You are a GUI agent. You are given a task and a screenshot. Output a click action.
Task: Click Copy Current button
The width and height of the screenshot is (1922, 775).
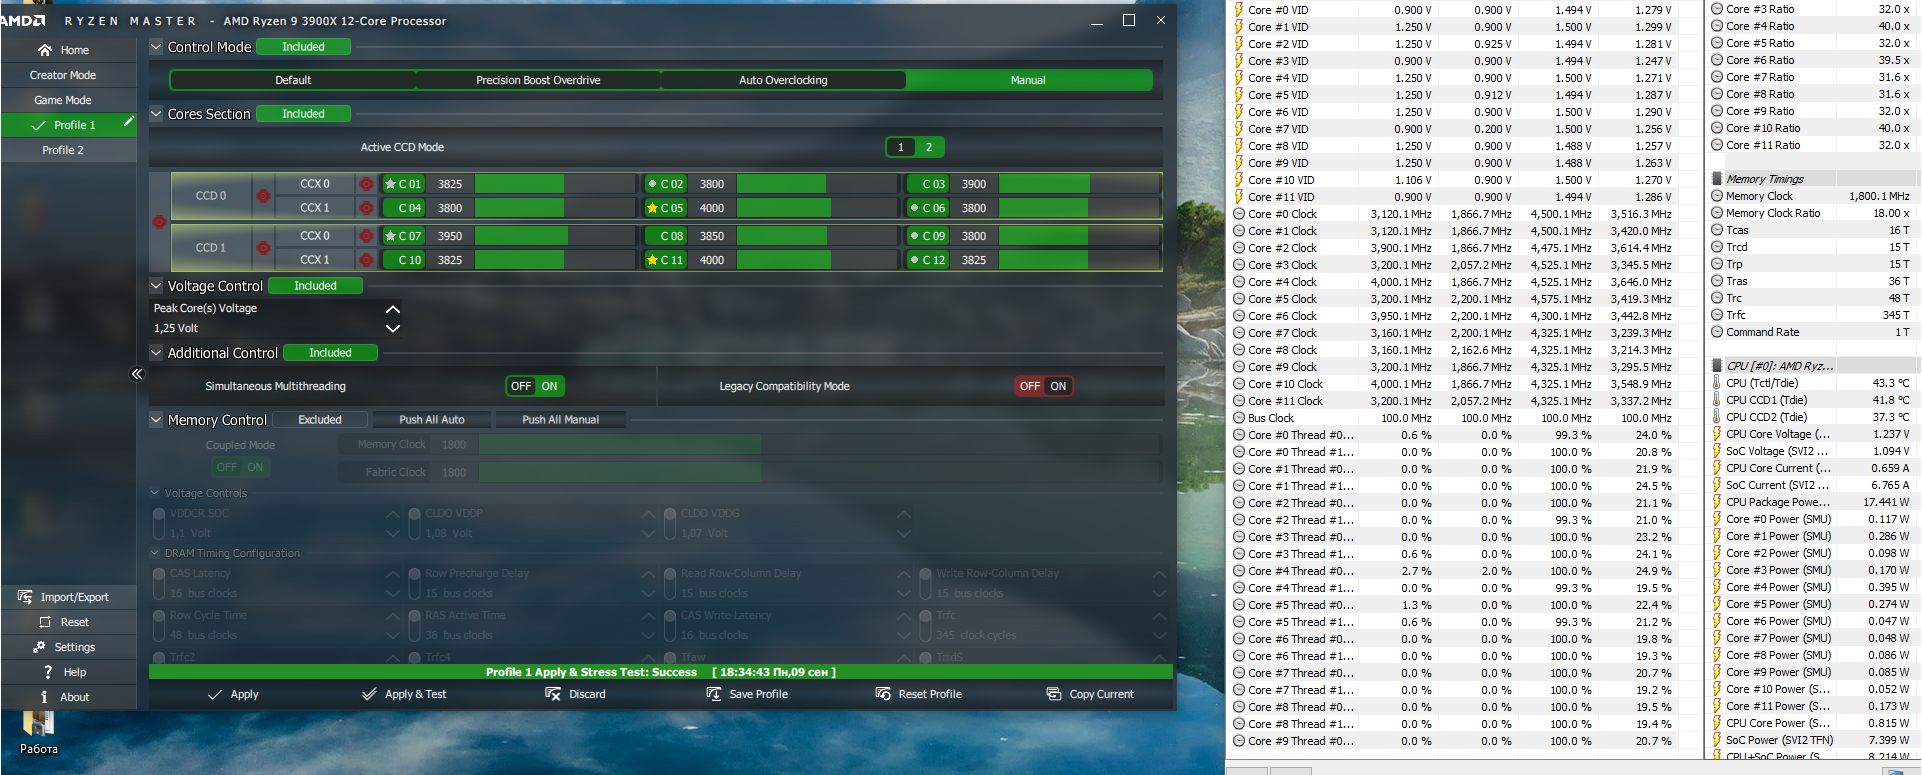click(1090, 694)
